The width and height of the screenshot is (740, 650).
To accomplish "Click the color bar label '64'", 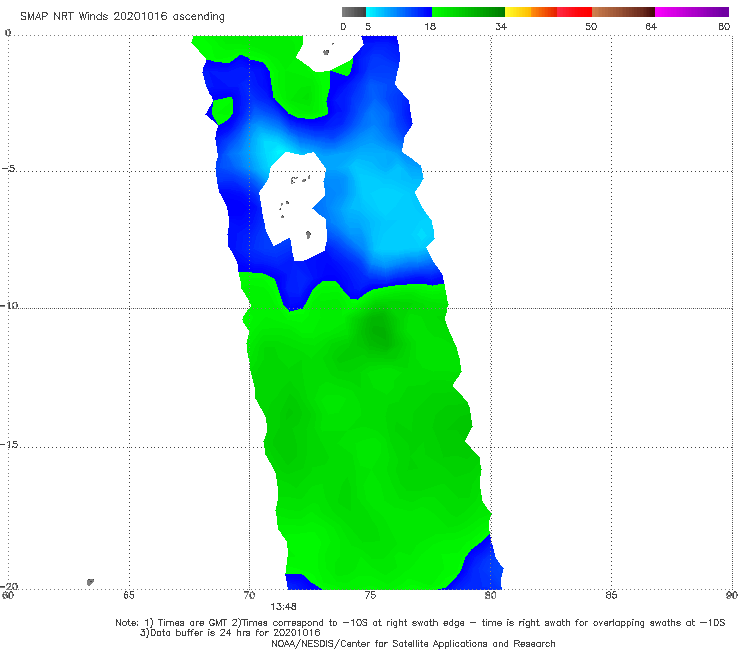I will click(651, 26).
